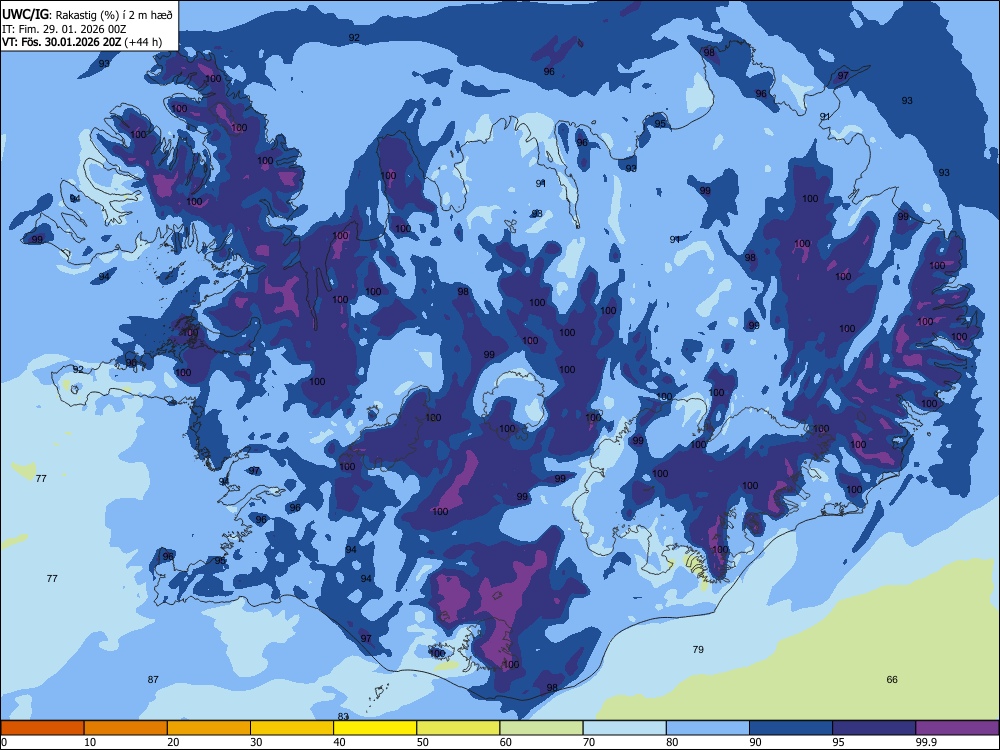Choose the purple above-99.9 legend swatch
The width and height of the screenshot is (1000, 750).
tap(957, 728)
